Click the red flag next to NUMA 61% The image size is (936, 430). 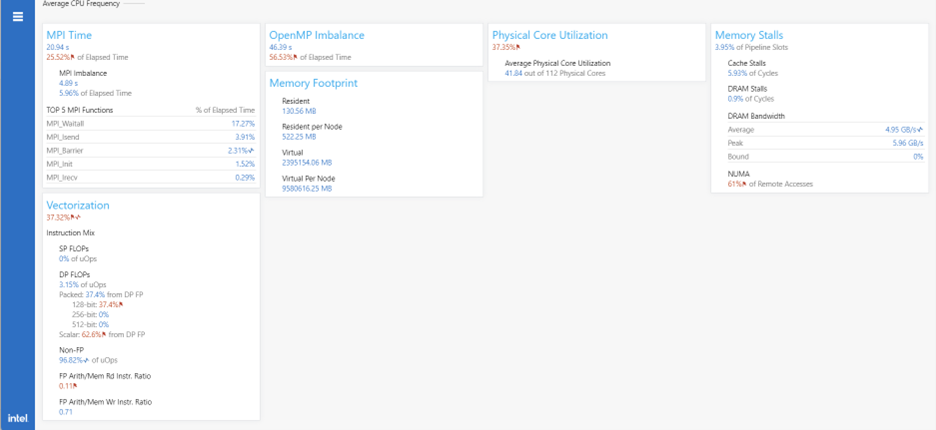[x=745, y=184]
